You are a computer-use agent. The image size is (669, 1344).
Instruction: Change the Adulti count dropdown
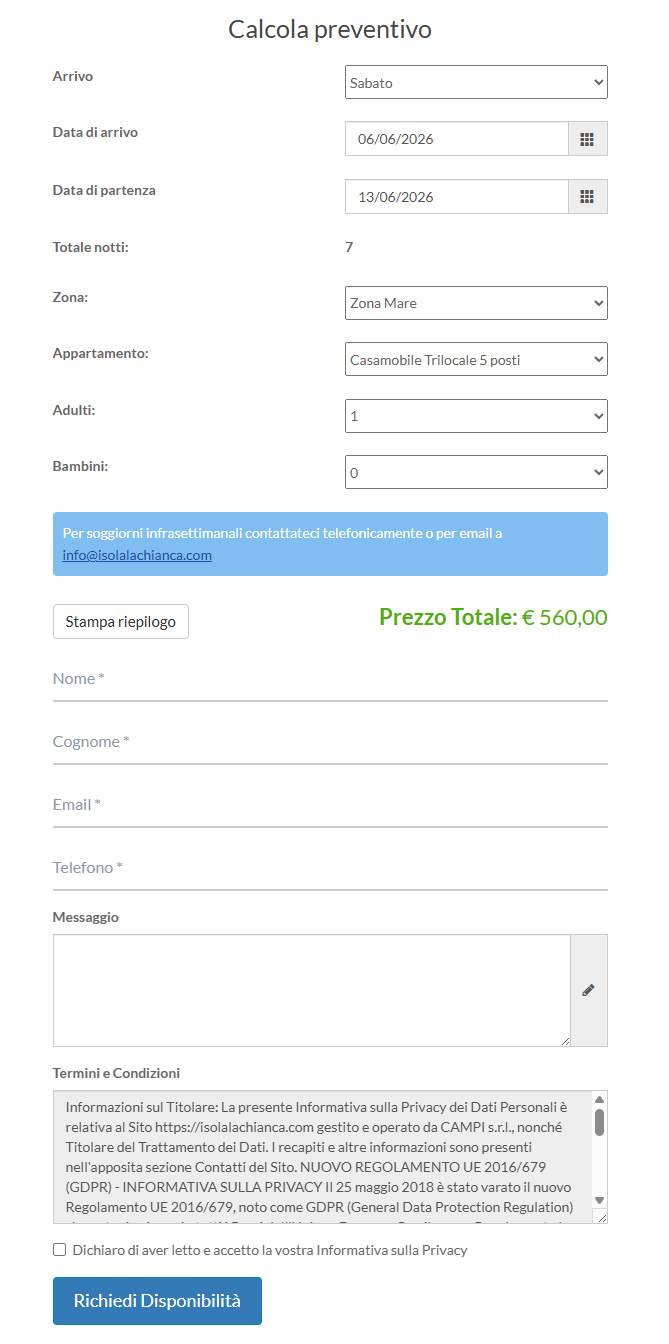[x=476, y=416]
